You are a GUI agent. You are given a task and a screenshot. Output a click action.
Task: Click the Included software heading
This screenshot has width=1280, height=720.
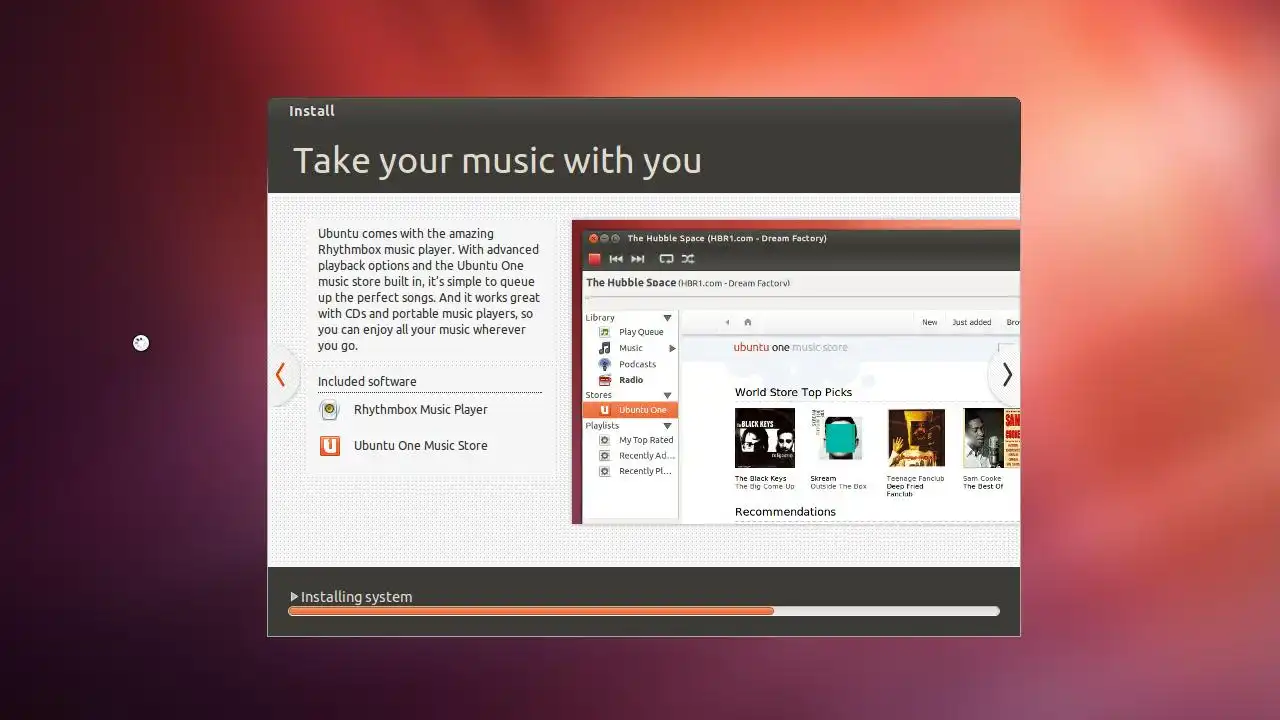pyautogui.click(x=367, y=382)
